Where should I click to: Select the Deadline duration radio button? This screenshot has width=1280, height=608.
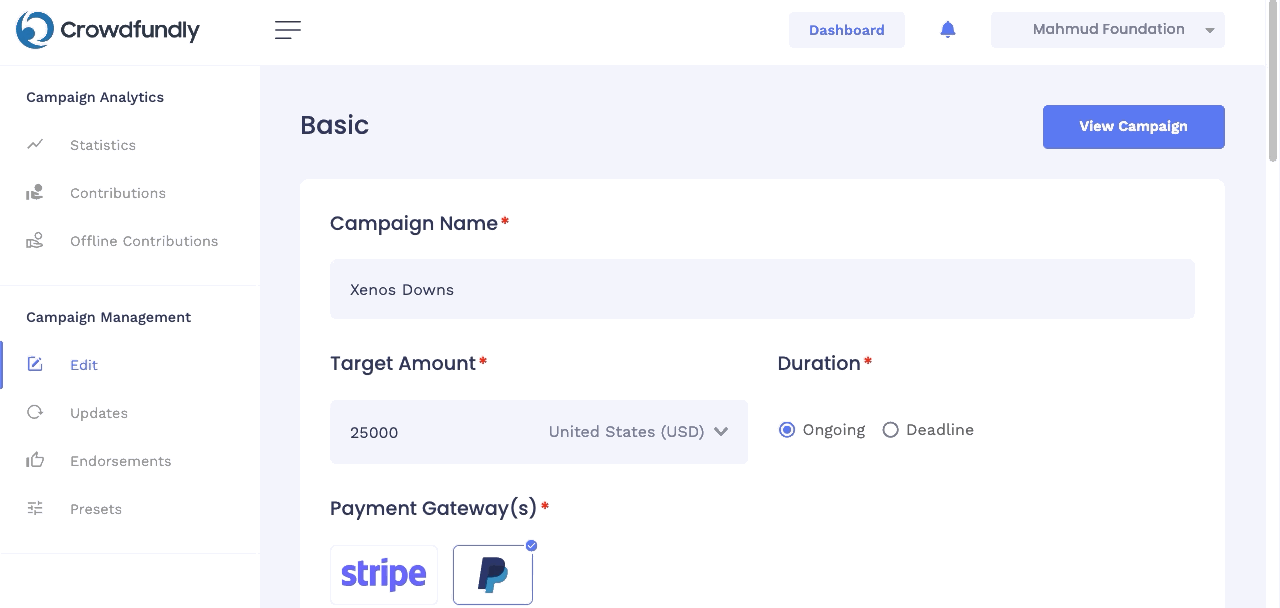[891, 430]
